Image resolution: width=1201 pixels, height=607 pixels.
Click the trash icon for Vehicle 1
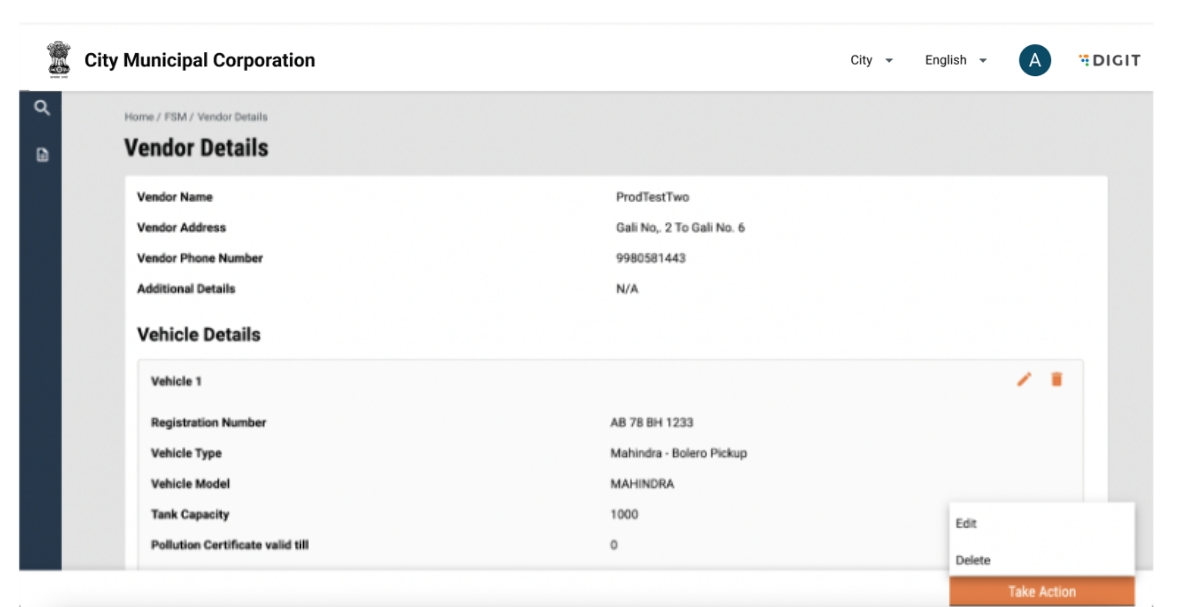tap(1056, 379)
